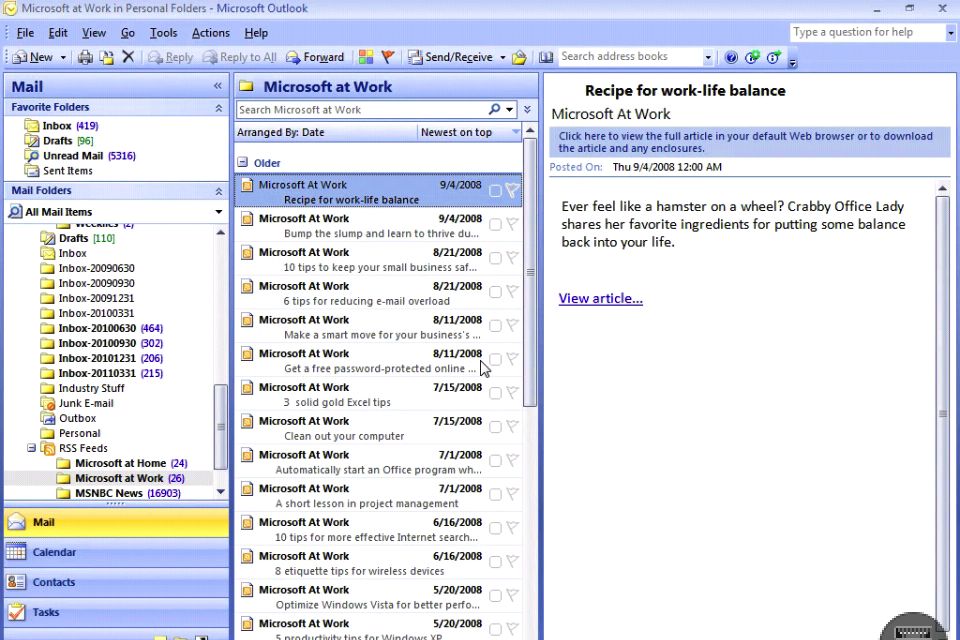Viewport: 960px width, 640px height.
Task: Click the Type a question for help box
Action: [867, 32]
